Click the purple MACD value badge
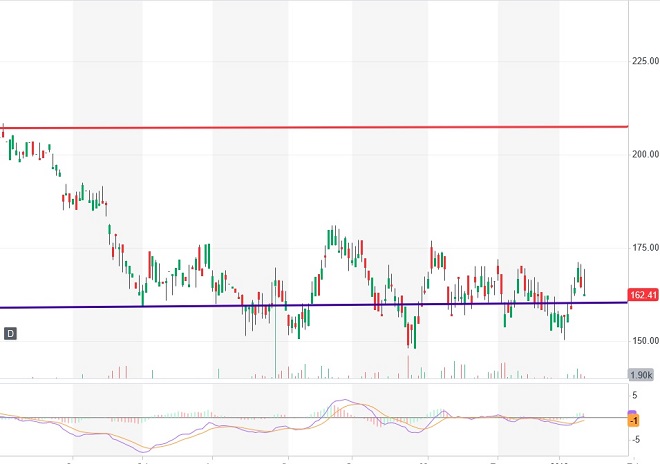 (633, 412)
